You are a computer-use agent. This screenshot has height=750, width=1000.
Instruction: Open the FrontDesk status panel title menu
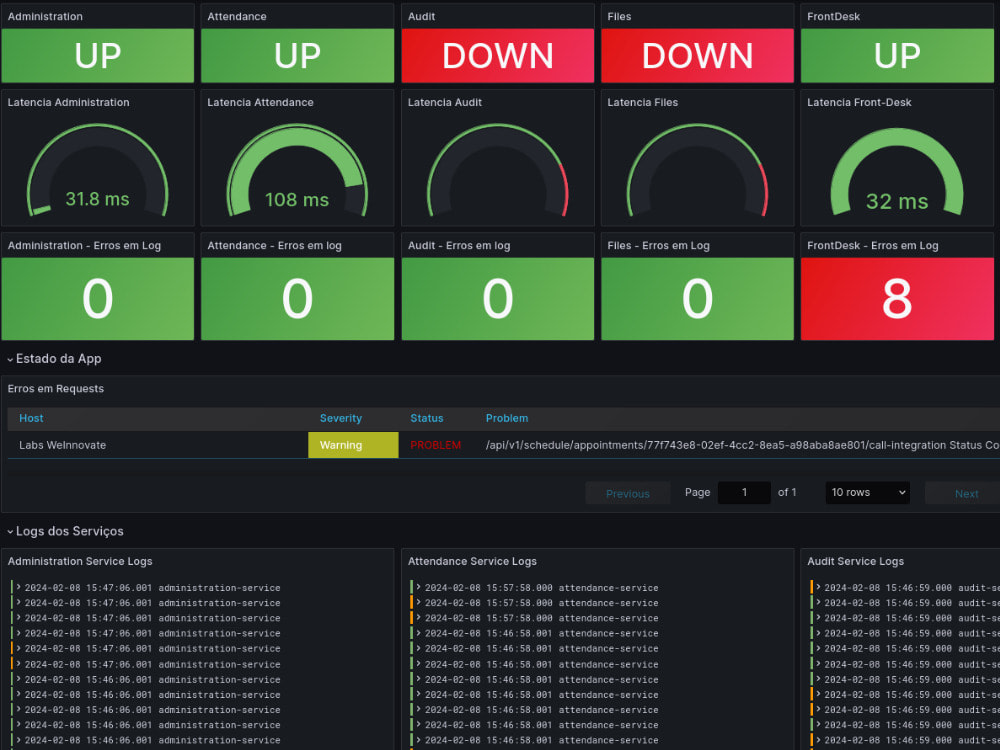pyautogui.click(x=834, y=17)
